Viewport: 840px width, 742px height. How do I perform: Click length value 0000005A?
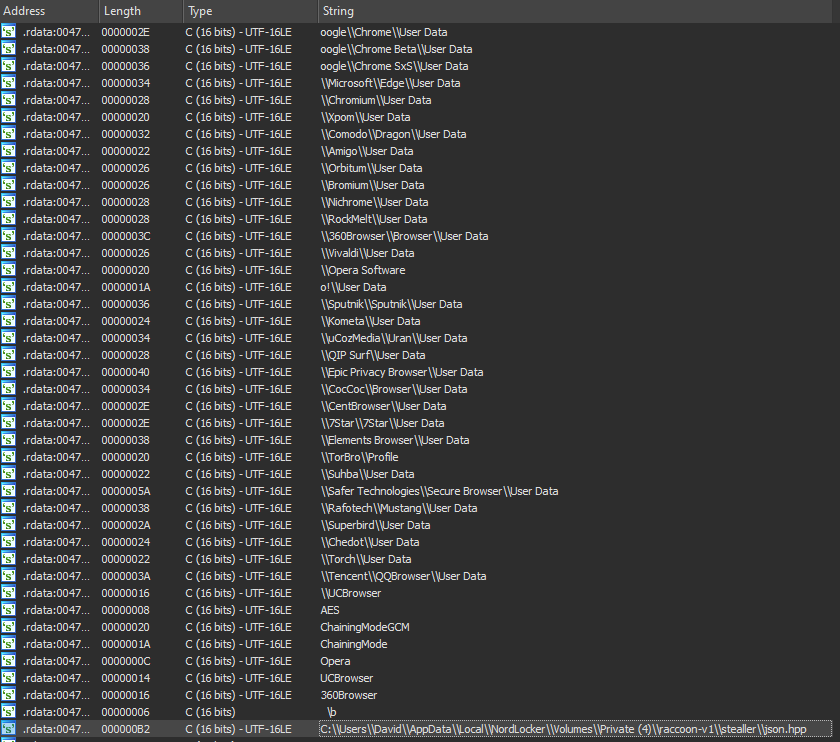pyautogui.click(x=126, y=491)
